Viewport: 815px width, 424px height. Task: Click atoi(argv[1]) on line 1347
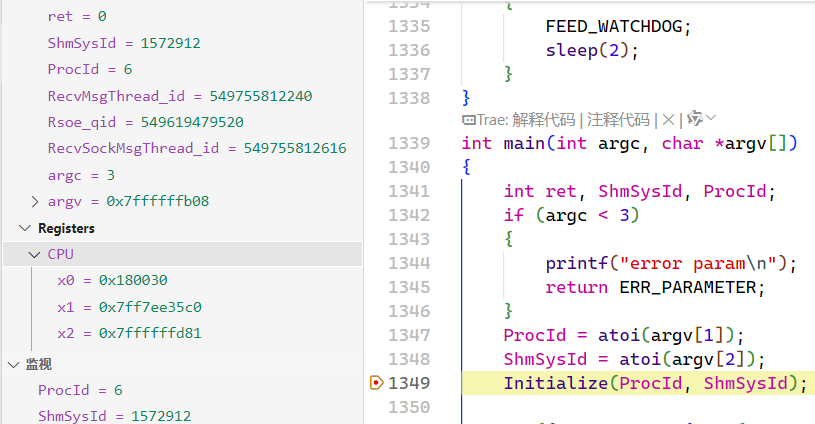click(x=666, y=335)
